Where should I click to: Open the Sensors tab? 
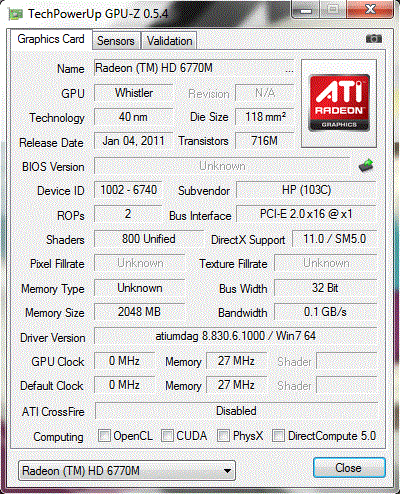[x=116, y=41]
